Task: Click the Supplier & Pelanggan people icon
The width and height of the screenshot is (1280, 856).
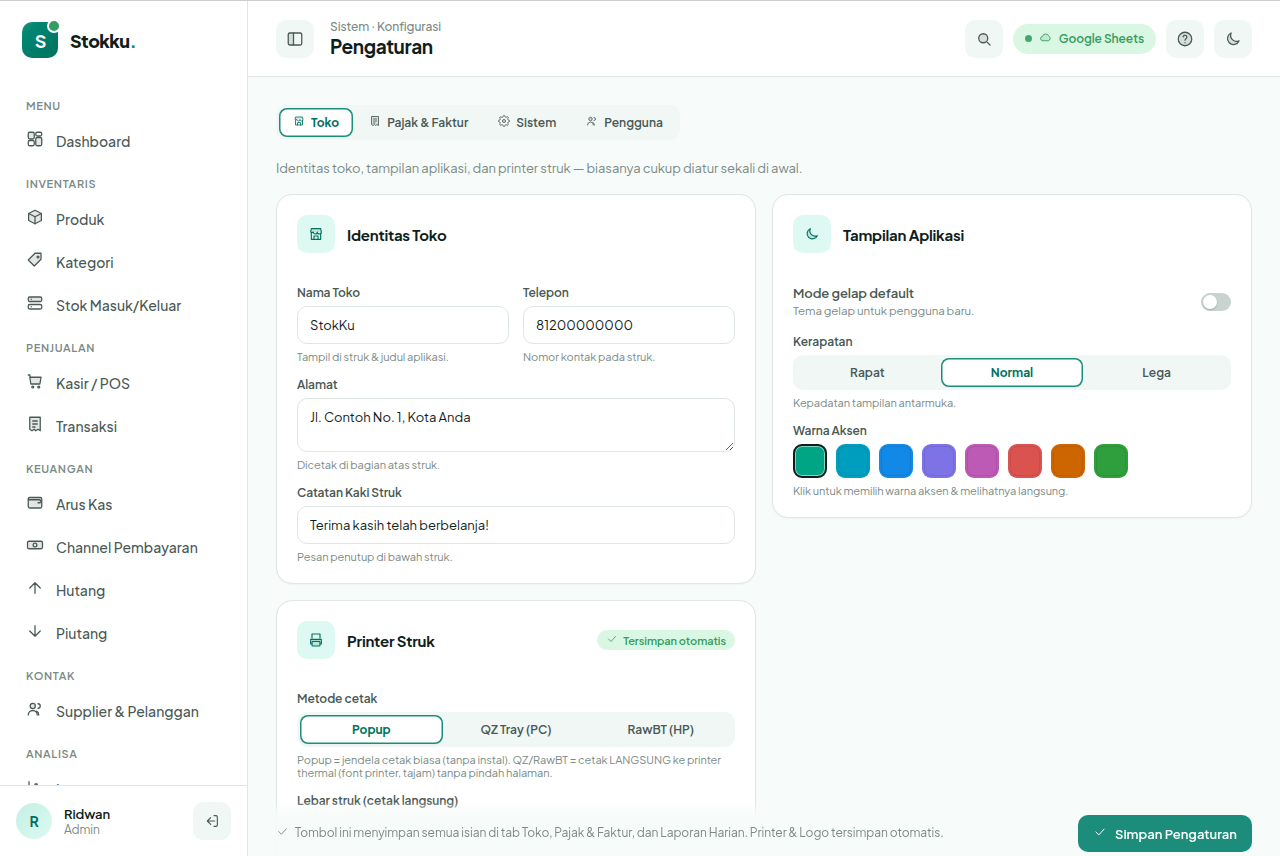Action: tap(35, 709)
